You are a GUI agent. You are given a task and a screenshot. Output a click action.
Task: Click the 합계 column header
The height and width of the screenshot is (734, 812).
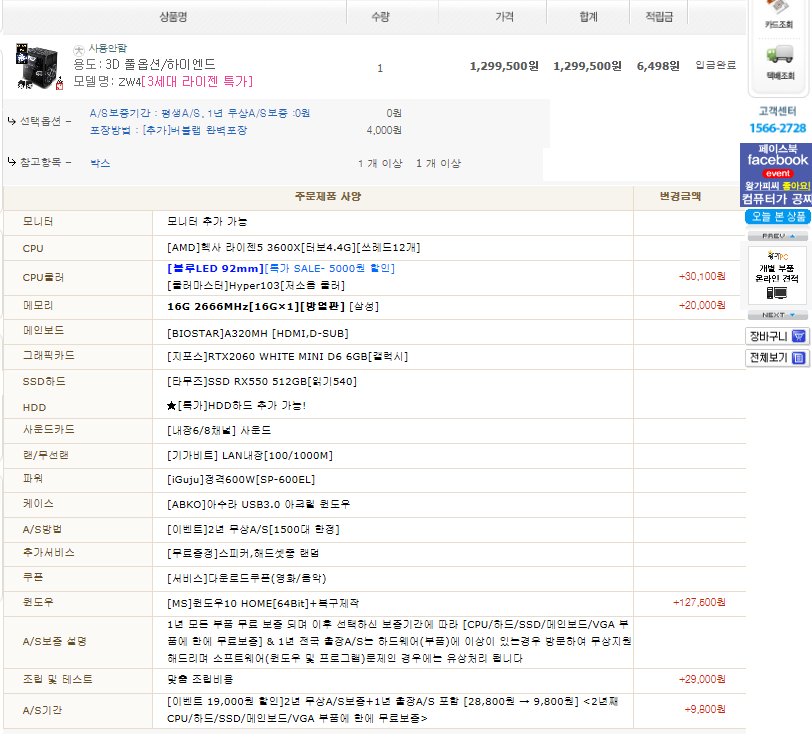[588, 17]
